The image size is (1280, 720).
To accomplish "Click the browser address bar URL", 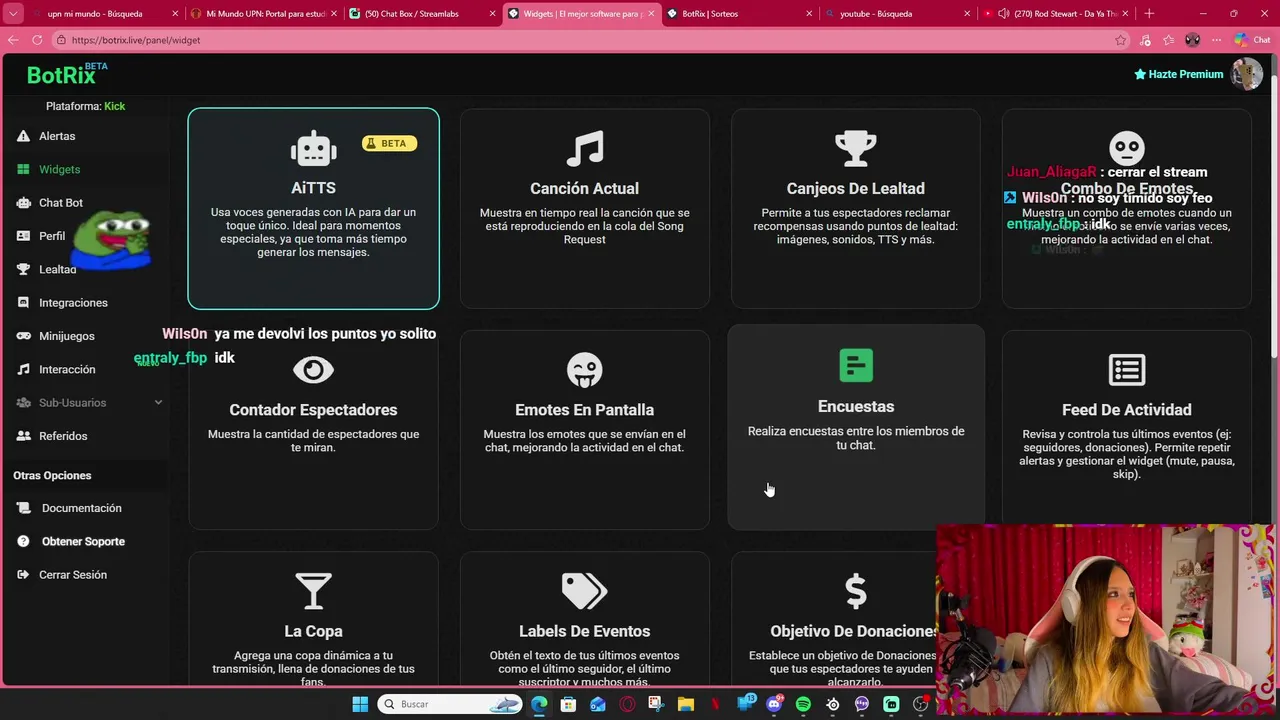I will [x=136, y=40].
